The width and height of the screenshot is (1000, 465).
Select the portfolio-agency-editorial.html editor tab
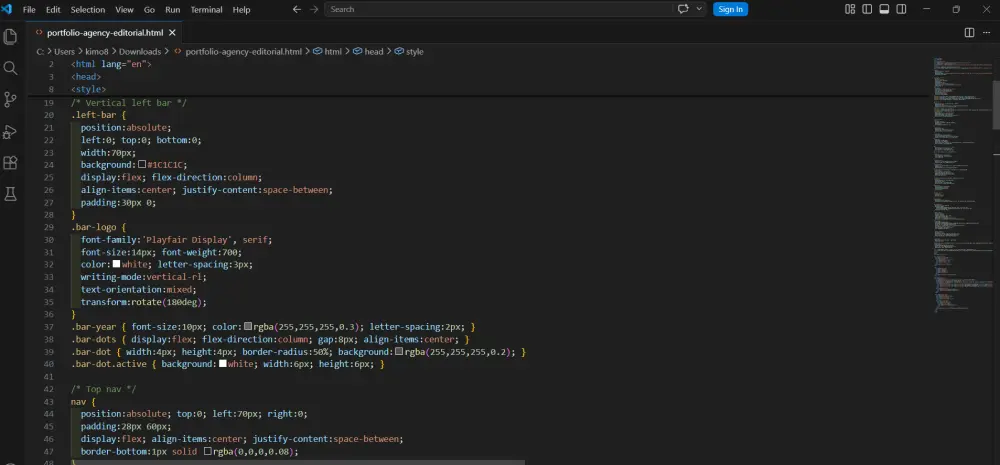[x=105, y=33]
